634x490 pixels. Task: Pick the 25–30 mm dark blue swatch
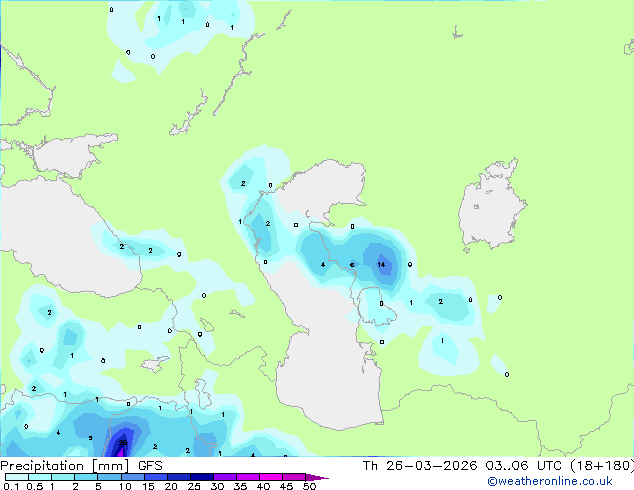point(201,477)
